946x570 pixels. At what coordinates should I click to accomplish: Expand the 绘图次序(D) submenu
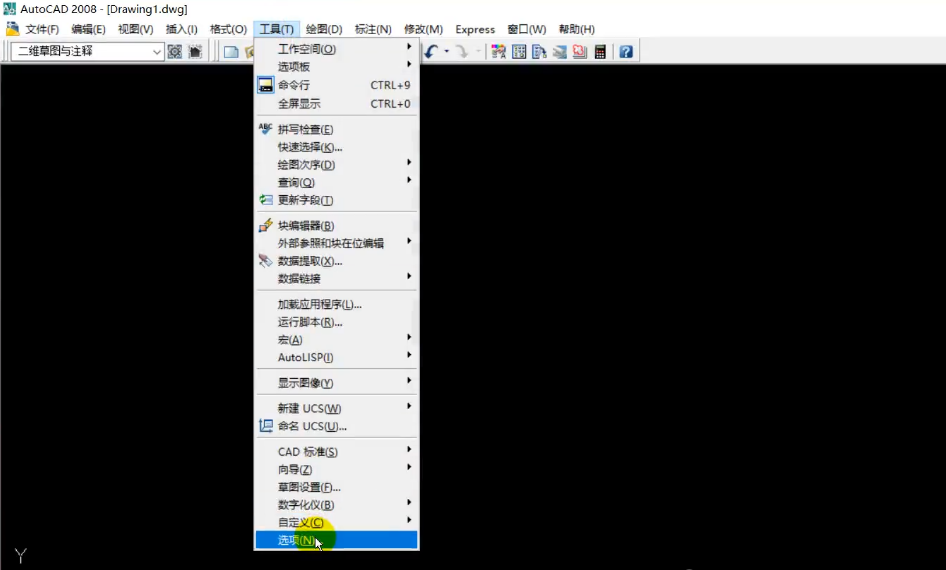[x=336, y=165]
